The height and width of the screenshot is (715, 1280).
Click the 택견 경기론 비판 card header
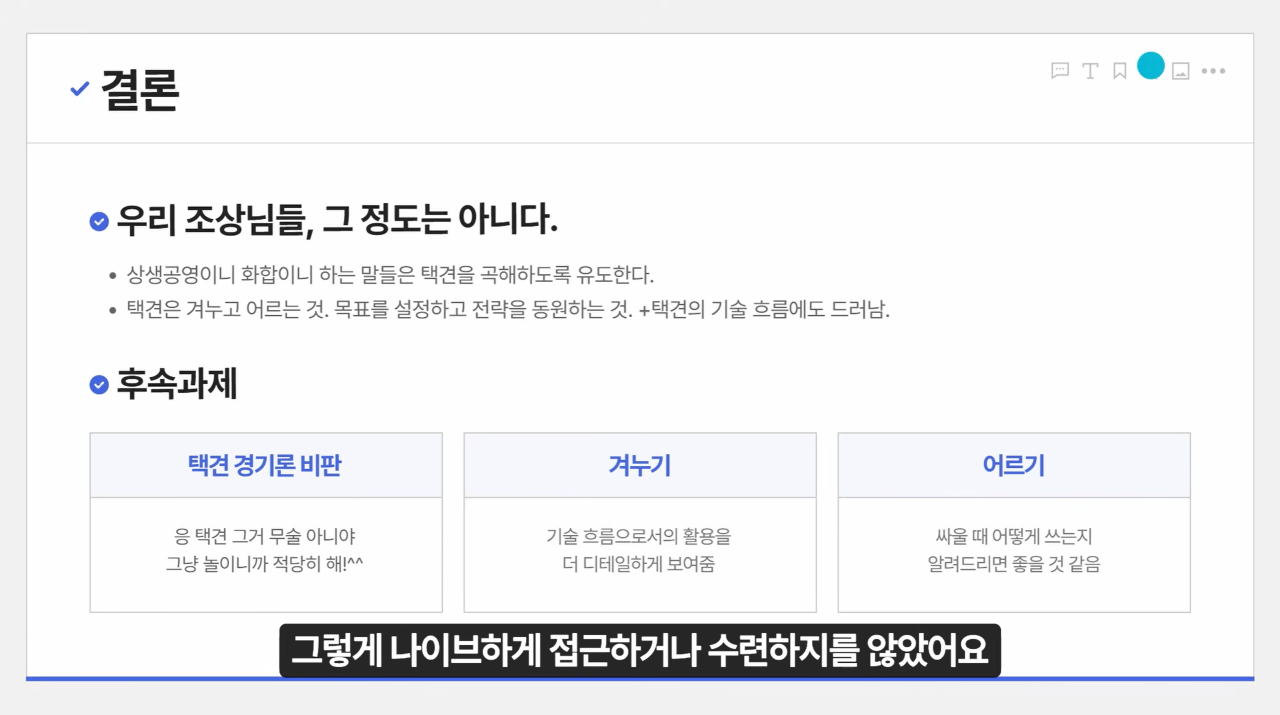click(x=266, y=465)
